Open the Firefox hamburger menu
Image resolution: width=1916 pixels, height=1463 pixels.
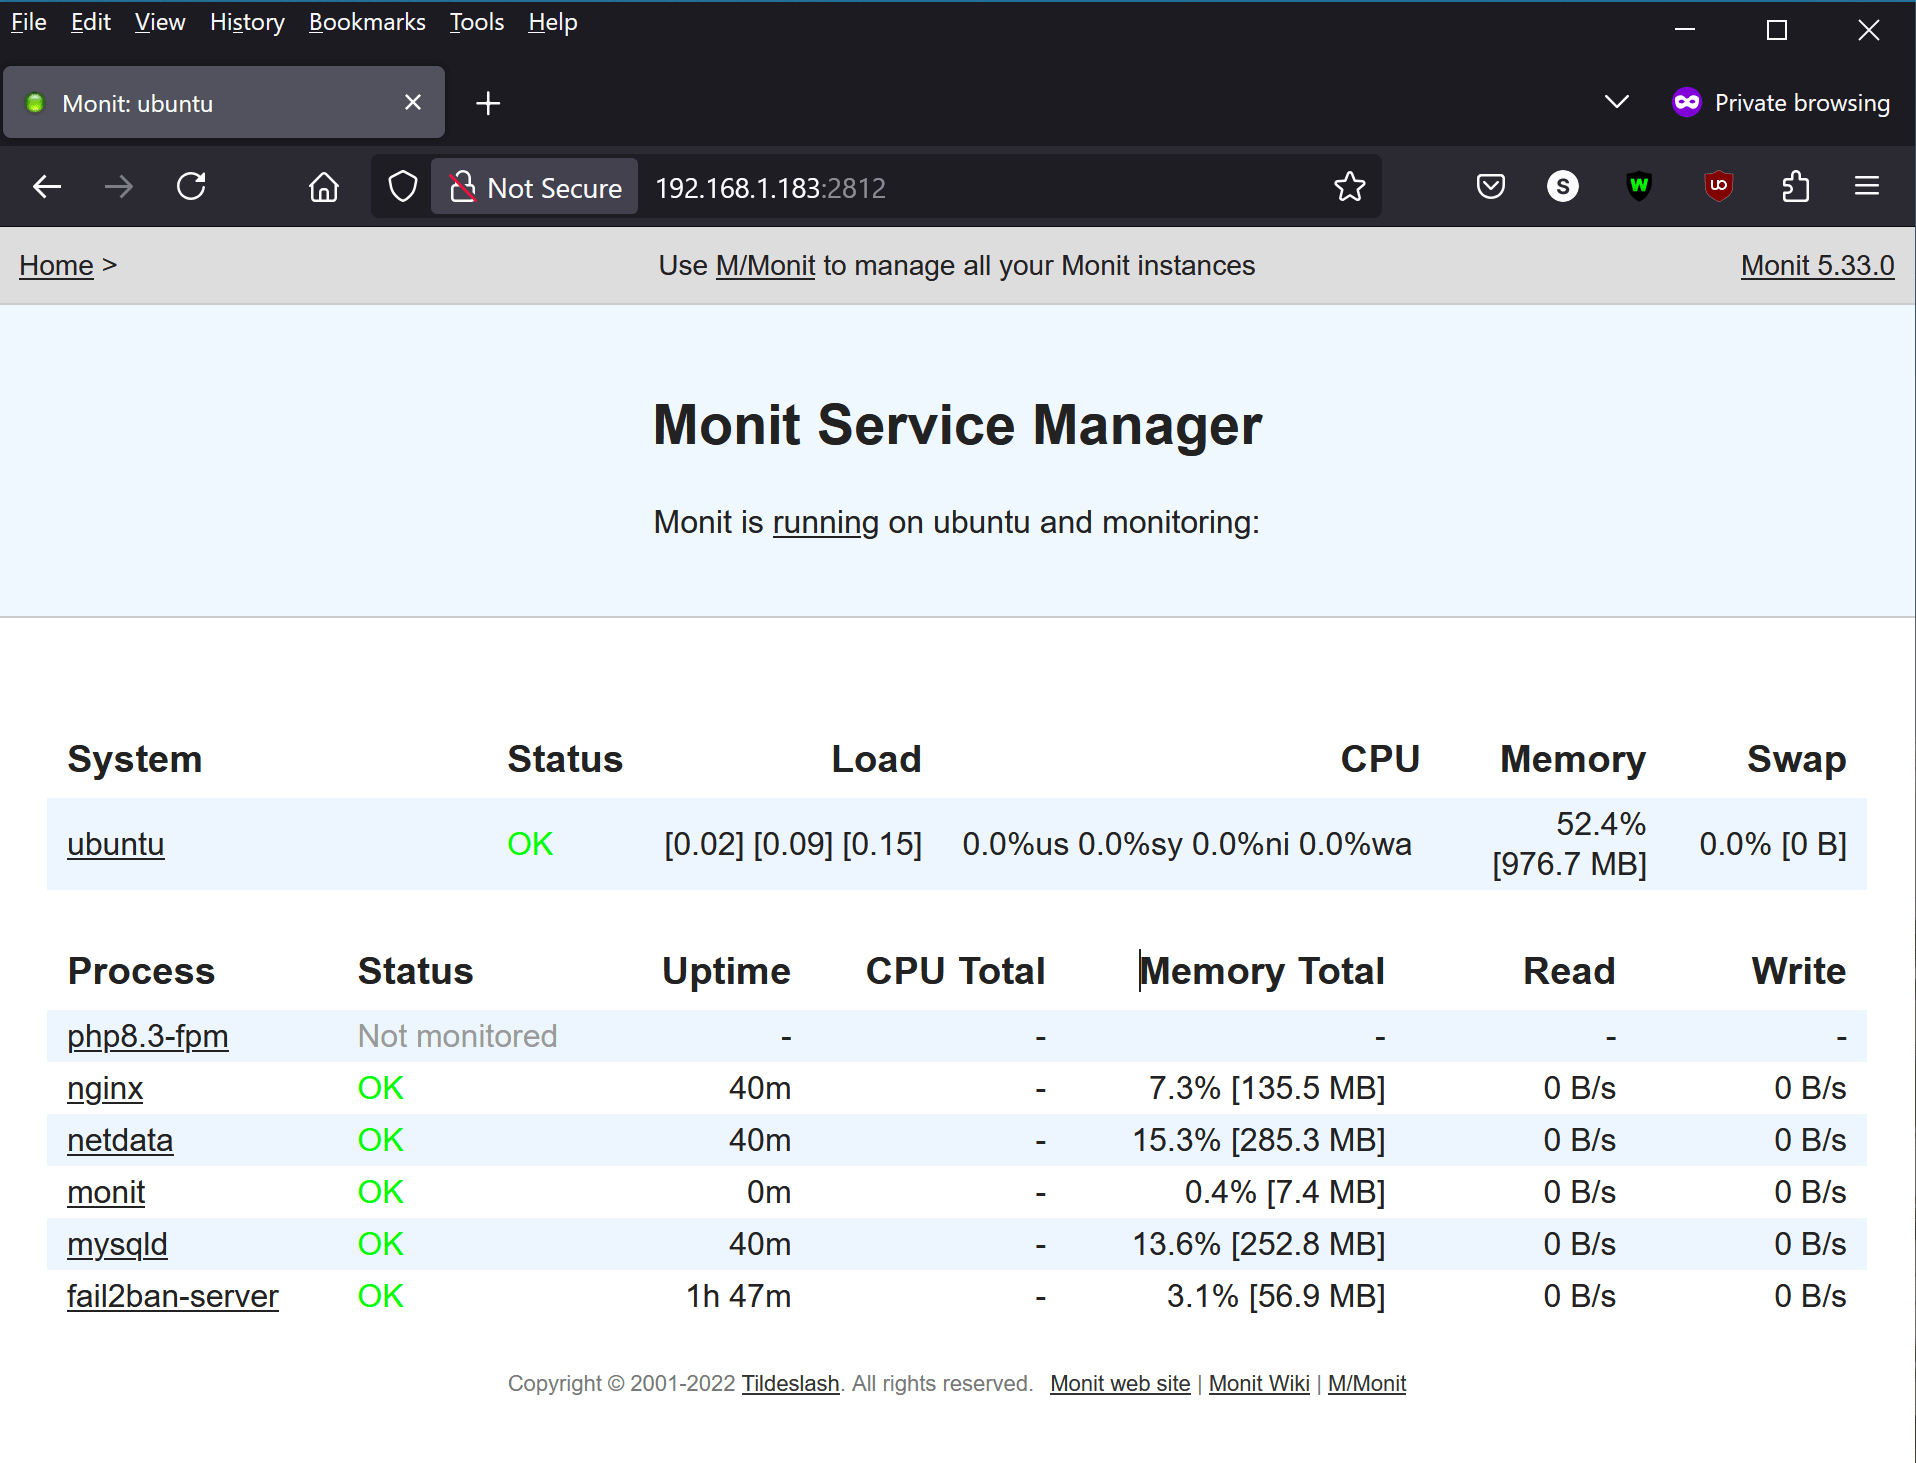tap(1867, 186)
